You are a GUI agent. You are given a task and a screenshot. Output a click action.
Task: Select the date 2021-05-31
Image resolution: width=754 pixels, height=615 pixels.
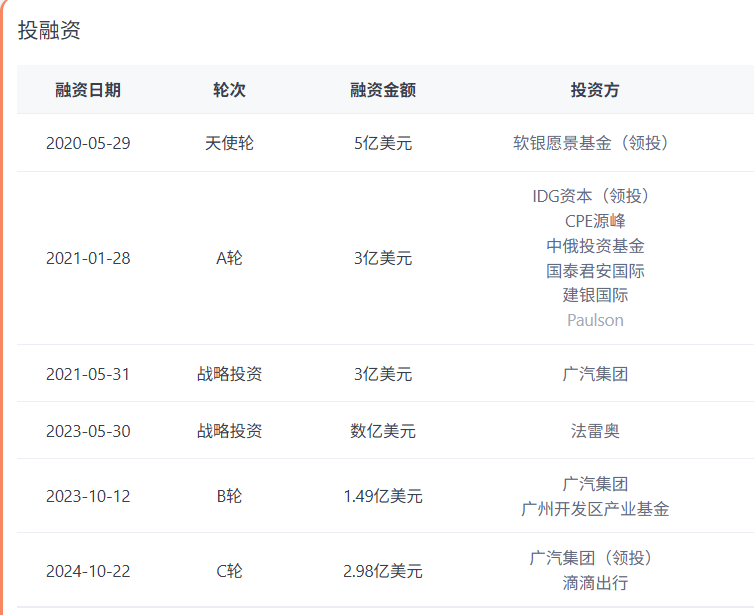[88, 374]
